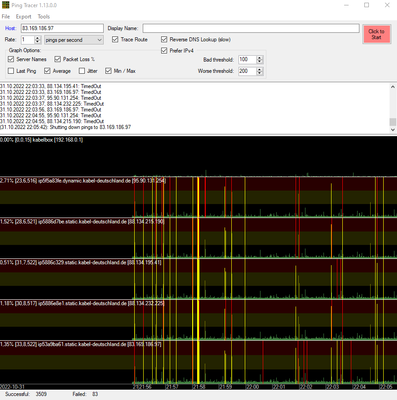Click the log line 'Shutting down pings to 83.169.186.97'
Image resolution: width=397 pixels, height=400 pixels.
click(x=65, y=127)
